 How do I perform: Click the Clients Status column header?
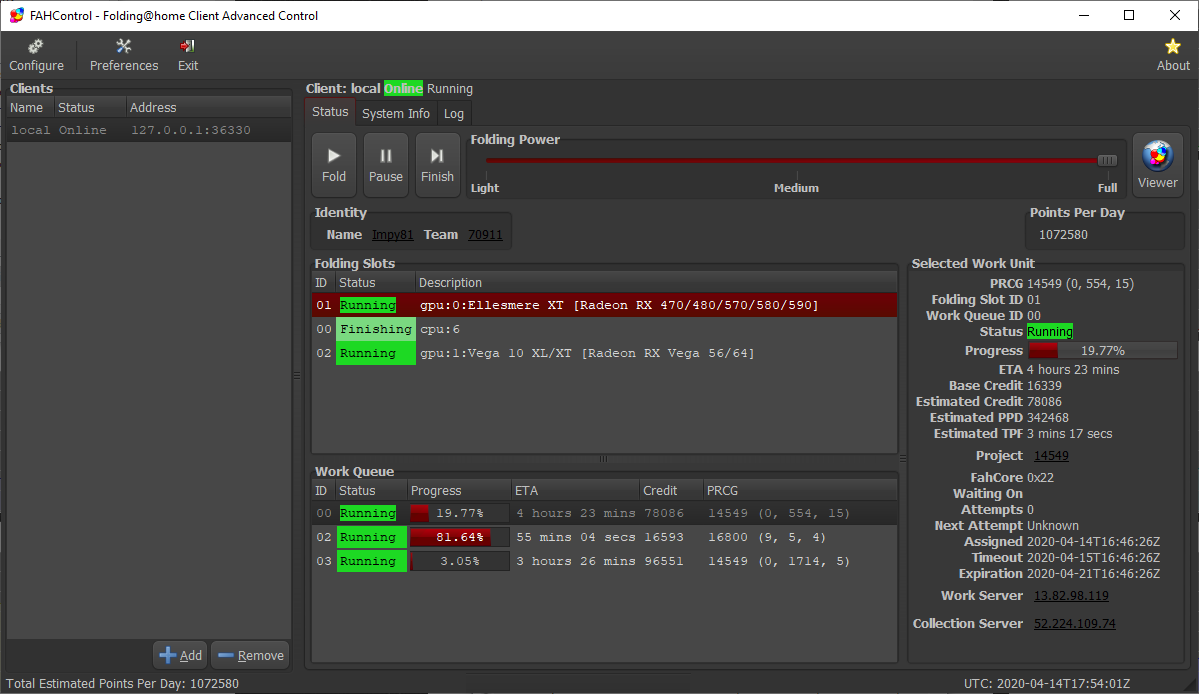(x=89, y=108)
